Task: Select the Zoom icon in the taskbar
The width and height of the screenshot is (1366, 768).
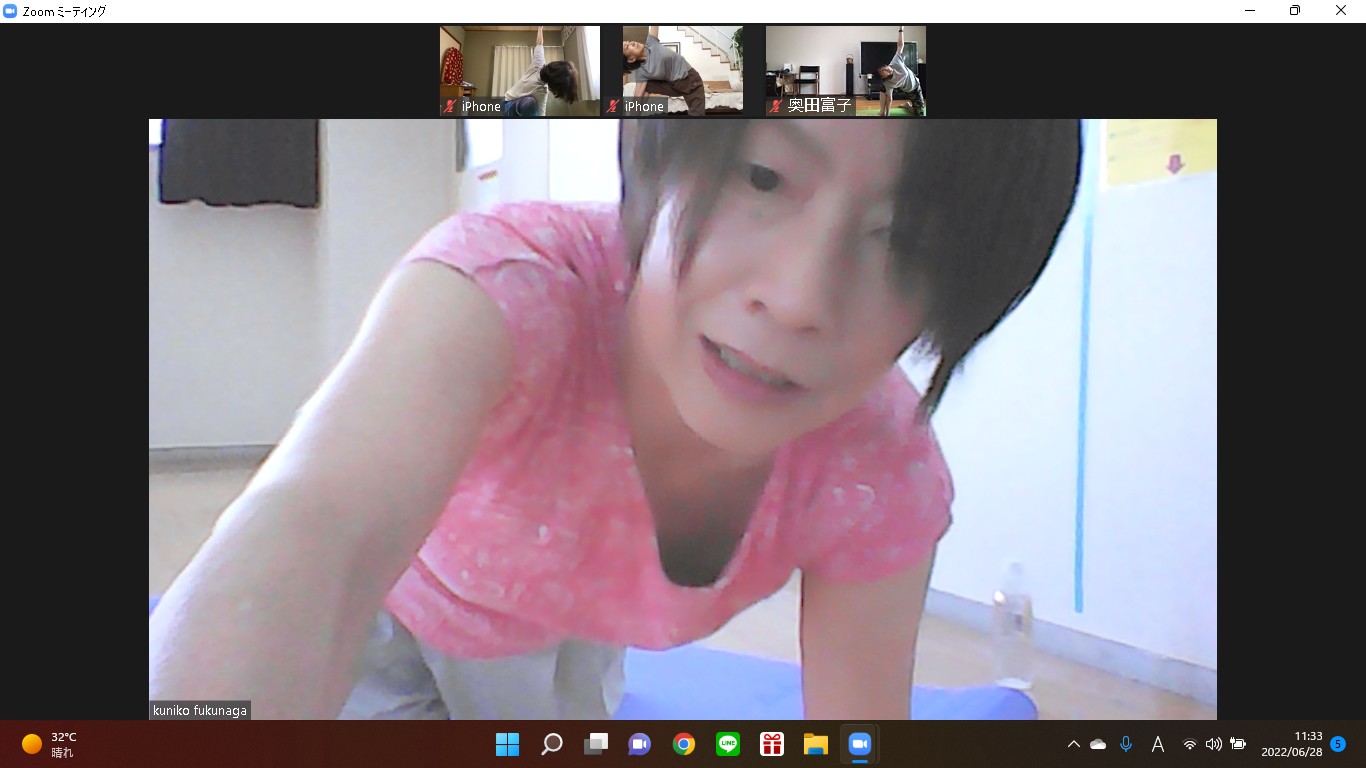Action: point(860,744)
